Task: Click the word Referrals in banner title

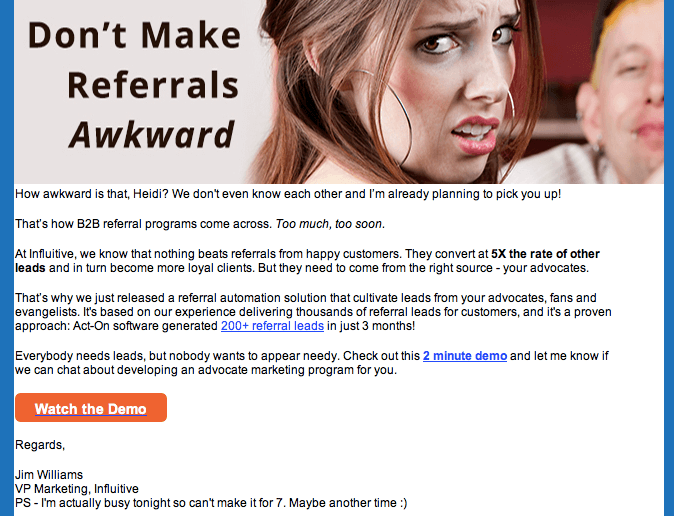Action: [x=153, y=85]
